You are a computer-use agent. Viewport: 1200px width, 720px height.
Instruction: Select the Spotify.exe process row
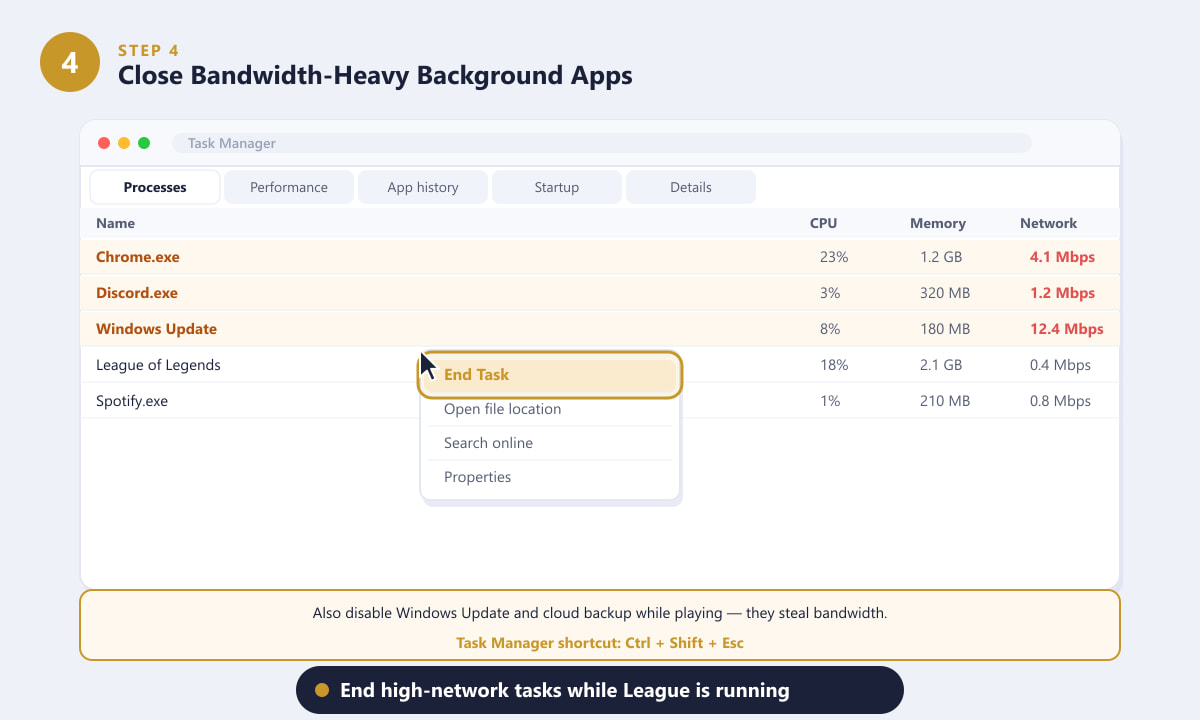point(600,401)
